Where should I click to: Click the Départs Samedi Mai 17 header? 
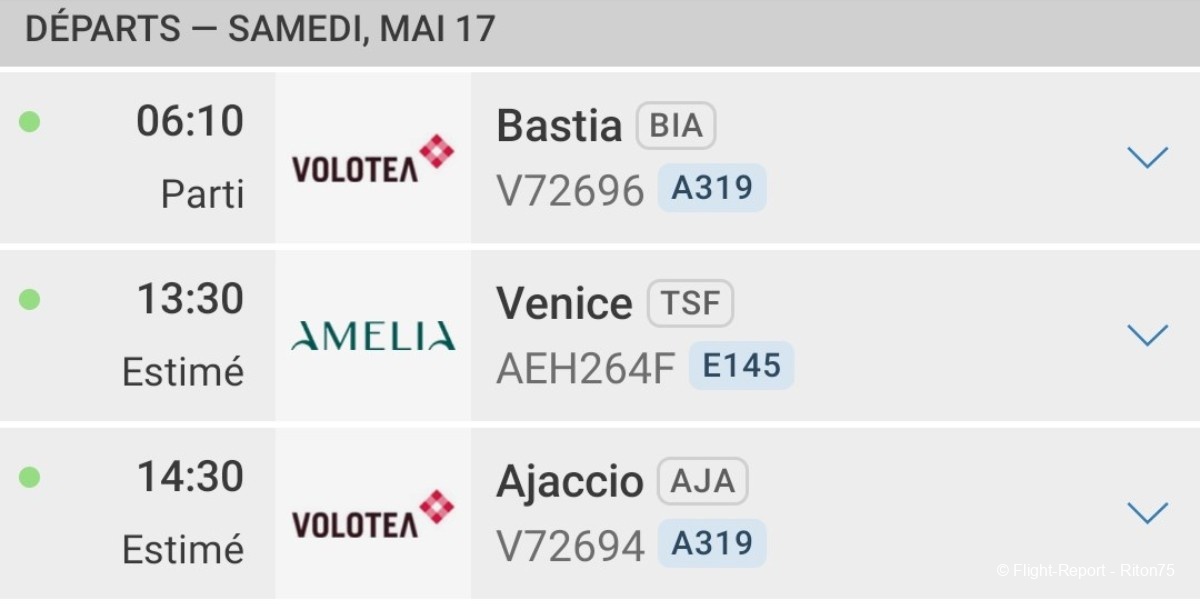tap(260, 29)
